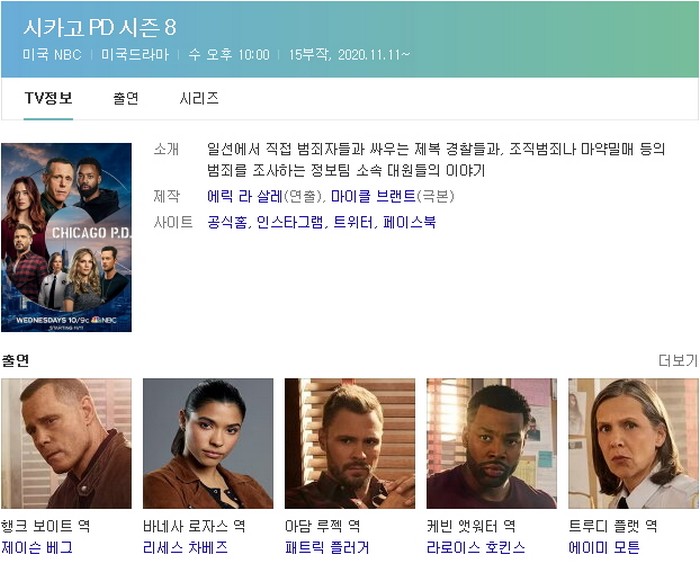700x564 pixels.
Task: Open the 트위터 link
Action: tap(353, 222)
